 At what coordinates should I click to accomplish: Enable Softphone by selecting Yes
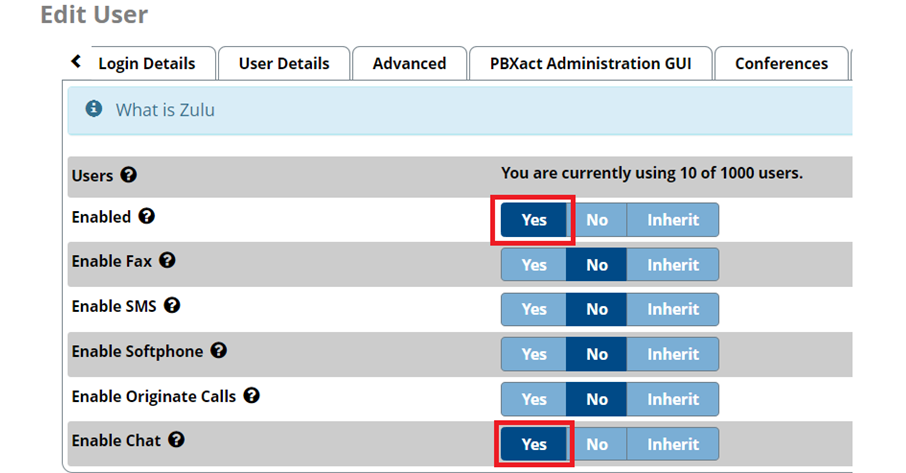(x=534, y=354)
